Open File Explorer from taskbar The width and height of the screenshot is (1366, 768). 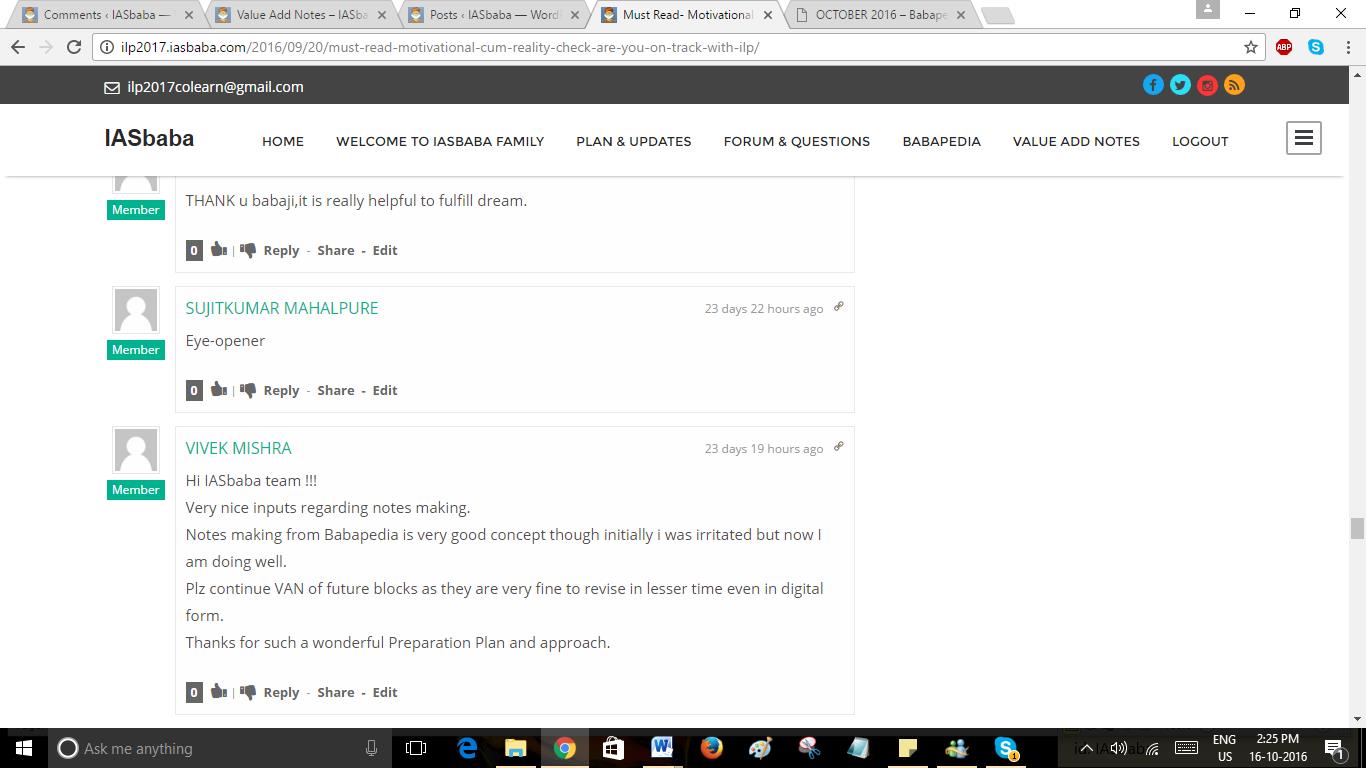pos(516,748)
